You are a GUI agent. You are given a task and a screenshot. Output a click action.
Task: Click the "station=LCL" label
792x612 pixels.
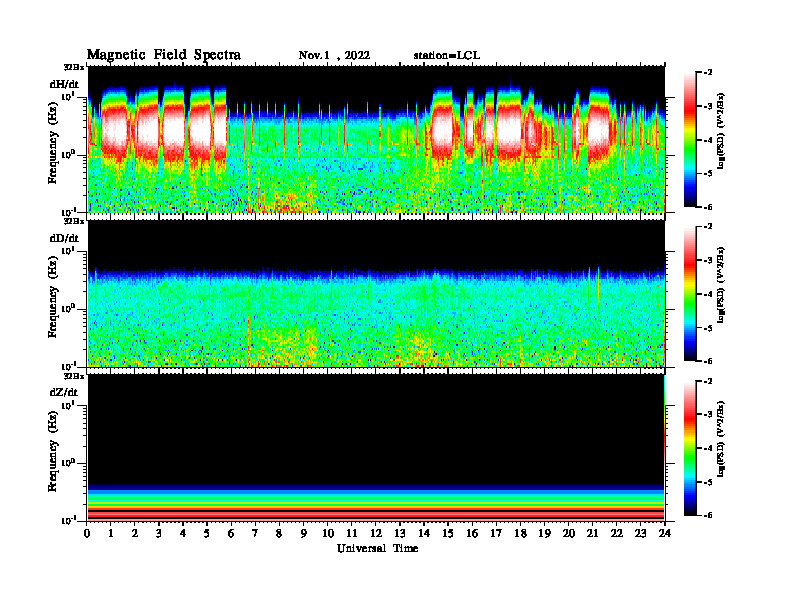447,56
